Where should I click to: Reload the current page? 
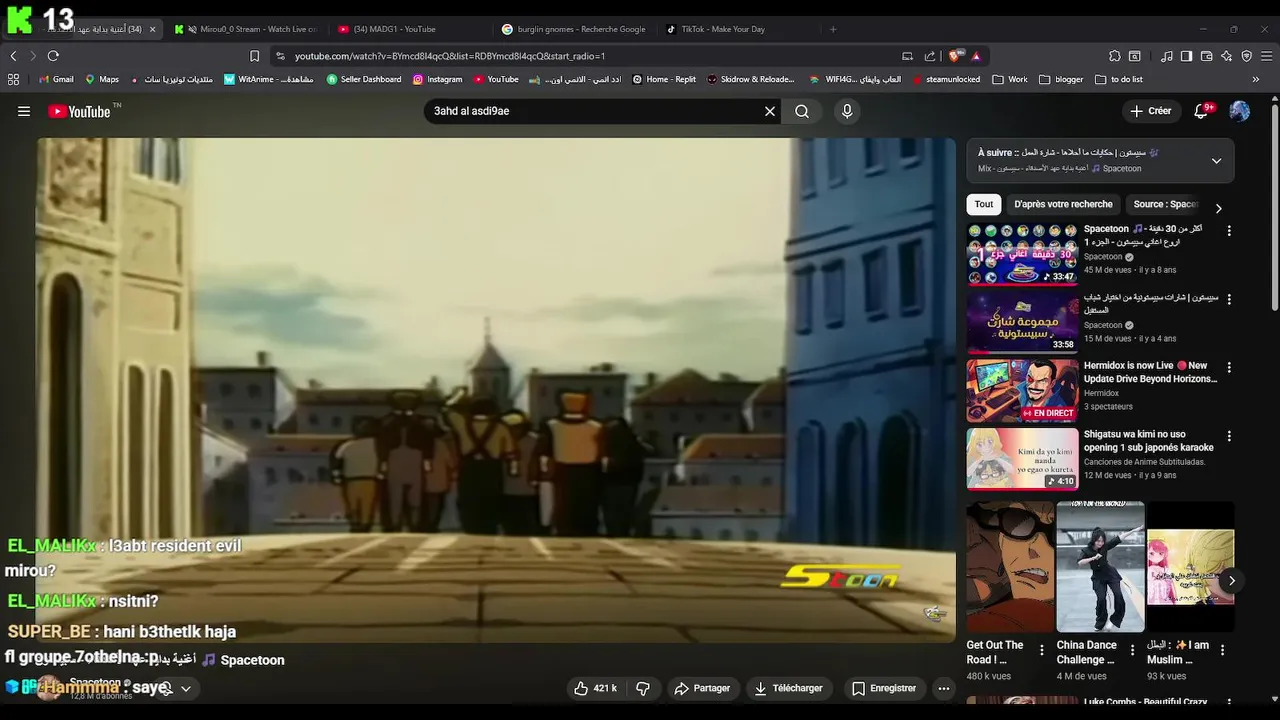click(x=53, y=56)
